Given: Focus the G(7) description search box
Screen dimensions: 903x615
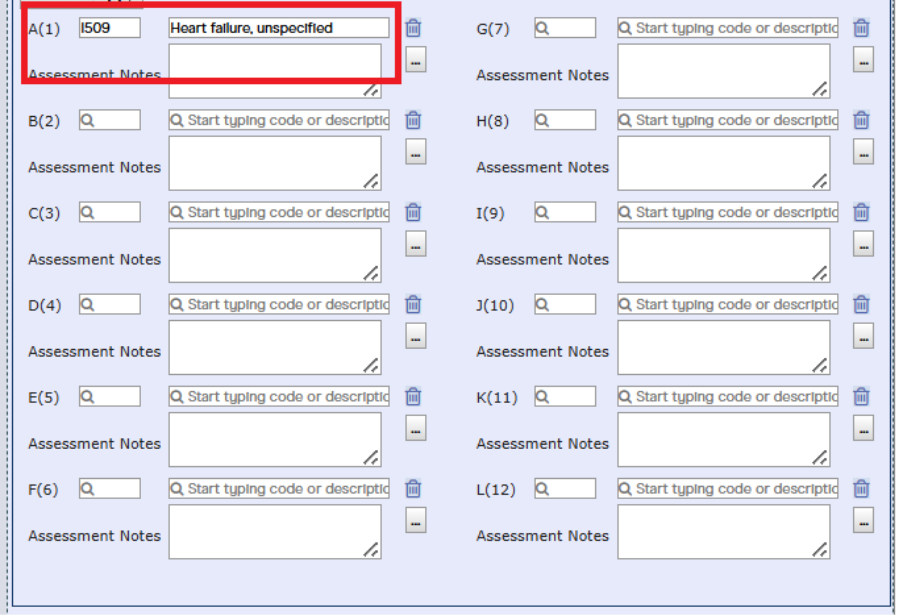Looking at the screenshot, I should 728,28.
